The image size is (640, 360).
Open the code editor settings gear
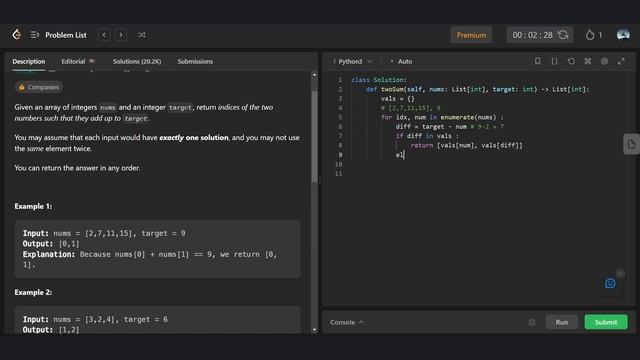[604, 61]
